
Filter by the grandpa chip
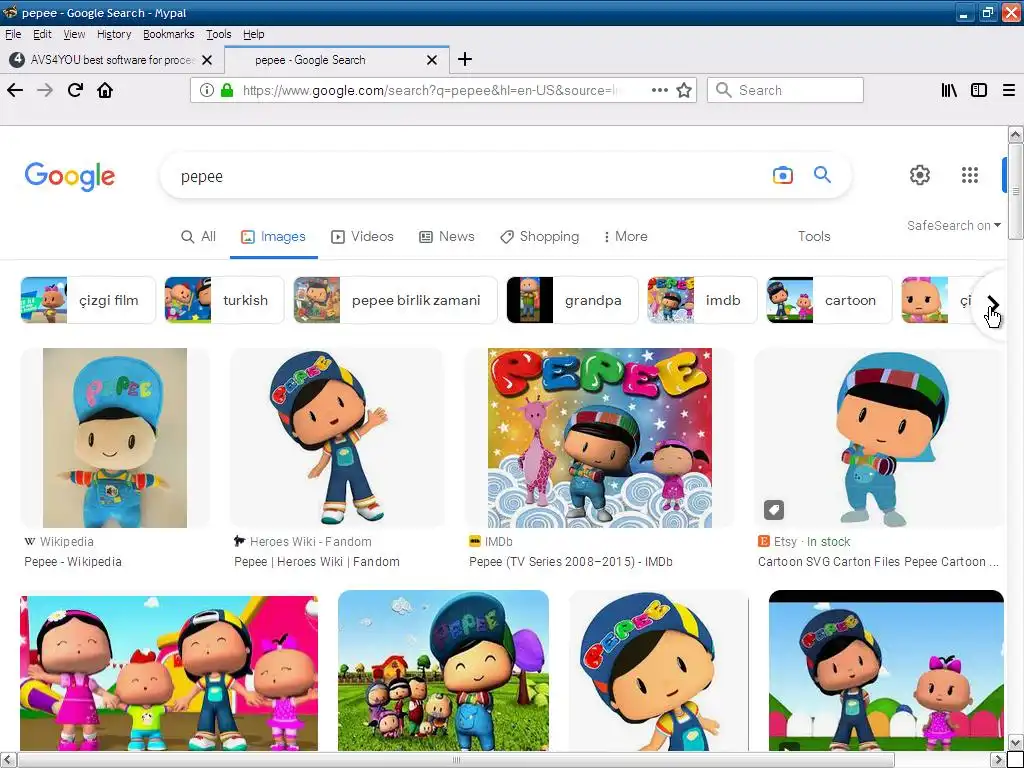click(x=572, y=300)
